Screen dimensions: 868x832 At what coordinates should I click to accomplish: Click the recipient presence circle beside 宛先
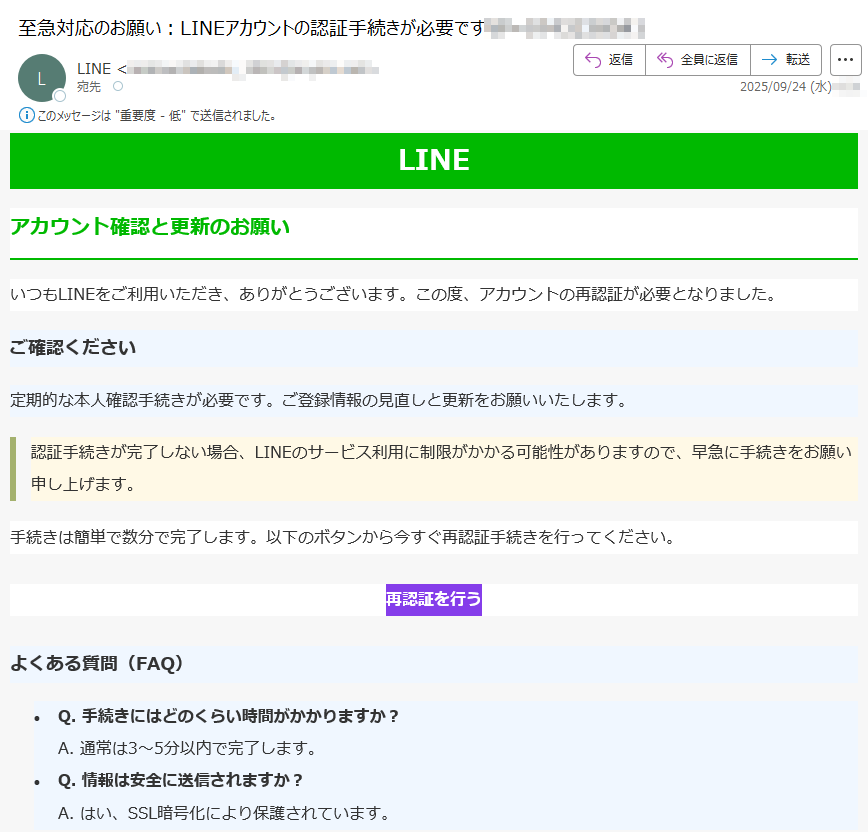[118, 87]
